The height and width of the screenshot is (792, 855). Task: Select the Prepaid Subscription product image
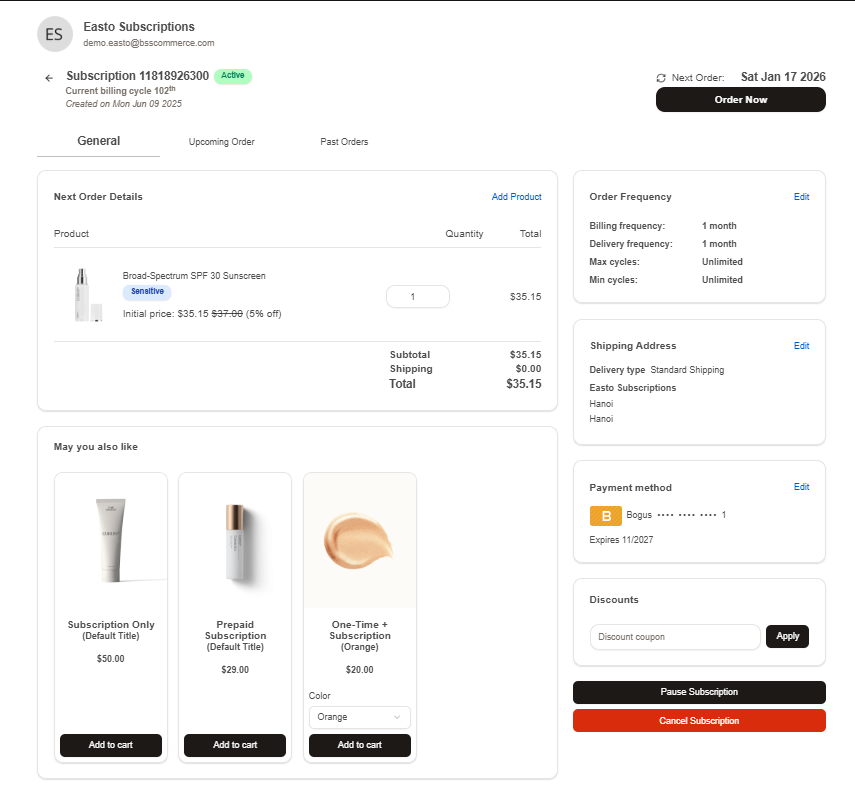tap(235, 540)
